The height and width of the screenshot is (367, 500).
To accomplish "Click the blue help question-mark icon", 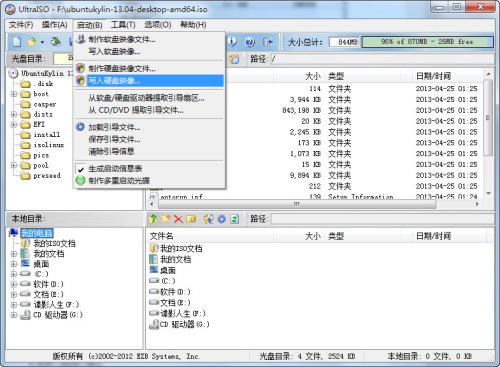I will click(250, 42).
